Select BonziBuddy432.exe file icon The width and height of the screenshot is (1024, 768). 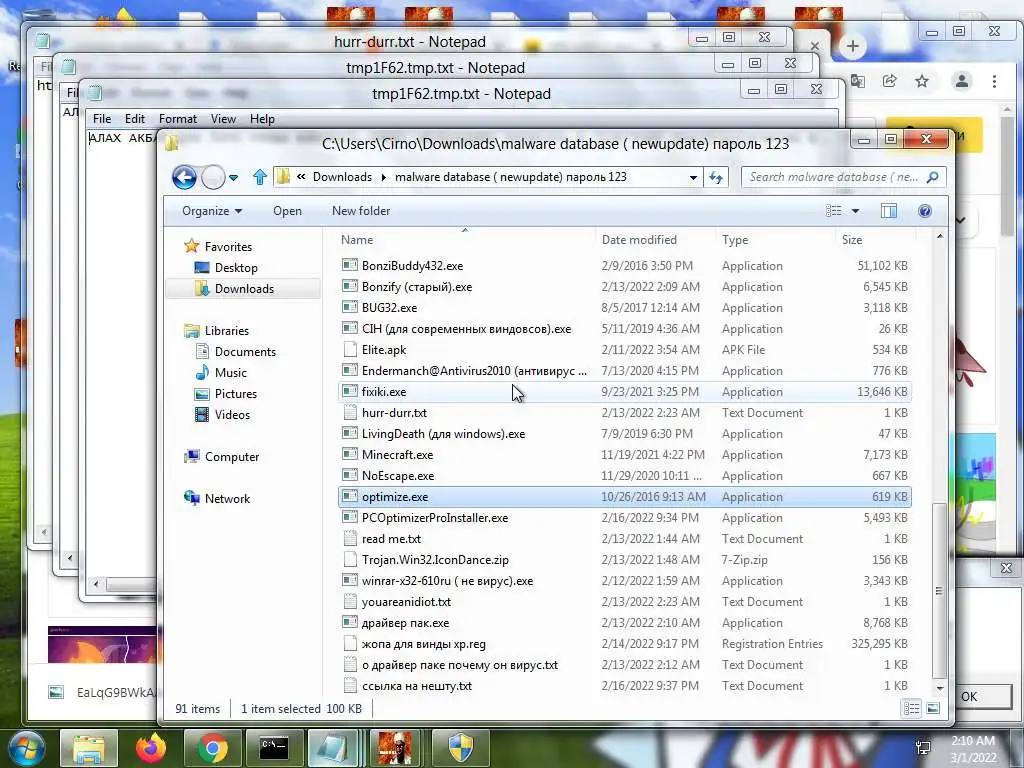click(x=350, y=266)
